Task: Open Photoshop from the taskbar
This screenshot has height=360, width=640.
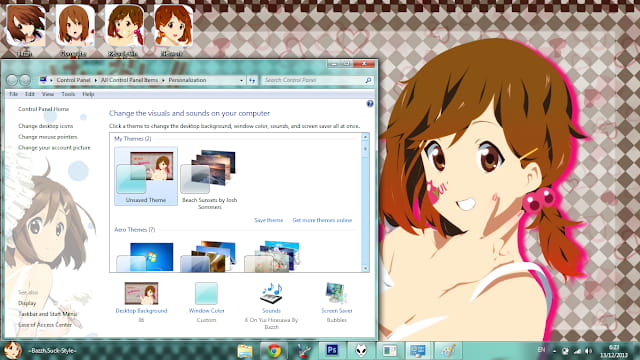Action: click(x=332, y=350)
